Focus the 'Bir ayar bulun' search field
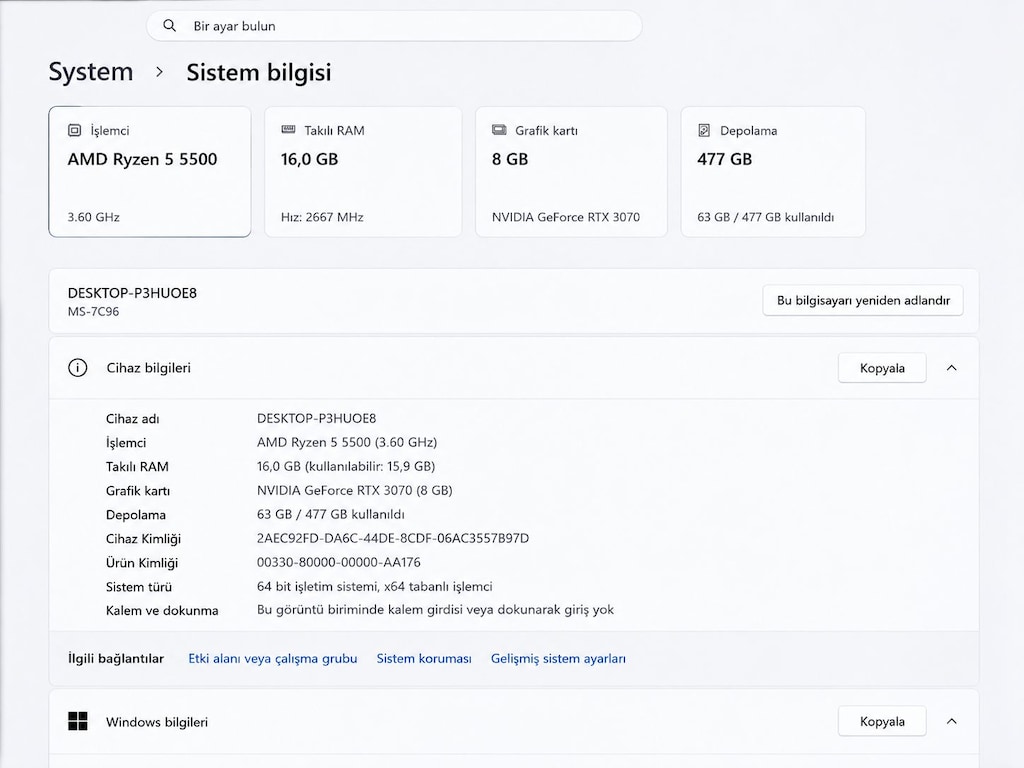Image resolution: width=1024 pixels, height=768 pixels. 394,26
